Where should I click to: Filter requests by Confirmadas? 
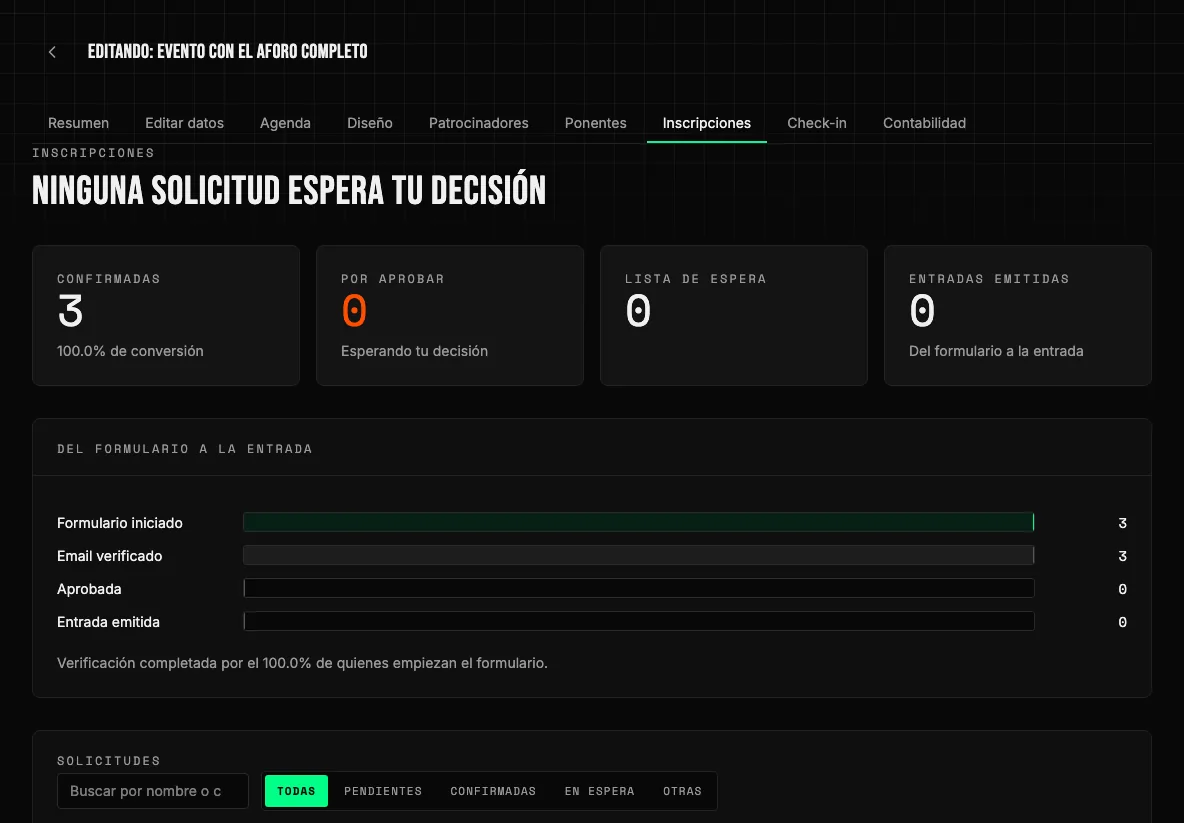coord(493,791)
